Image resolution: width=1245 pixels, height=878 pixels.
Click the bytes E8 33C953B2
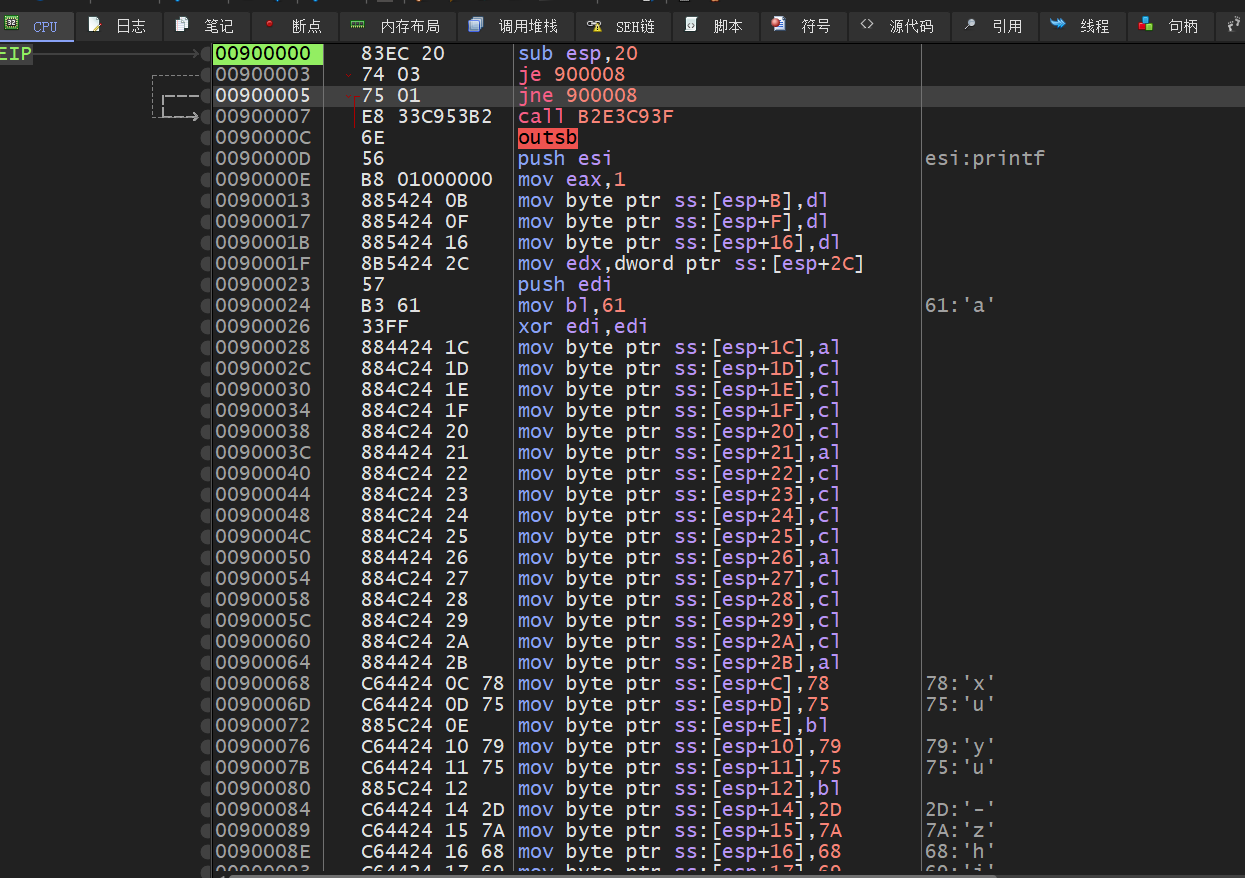click(427, 116)
